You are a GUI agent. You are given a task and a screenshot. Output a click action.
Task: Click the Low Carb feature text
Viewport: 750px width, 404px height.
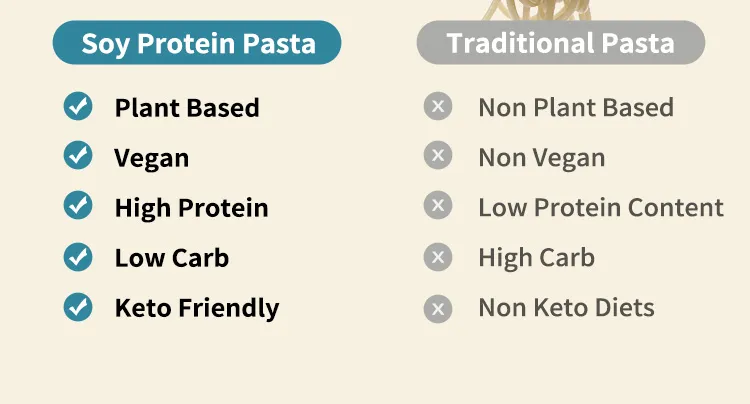click(x=172, y=258)
